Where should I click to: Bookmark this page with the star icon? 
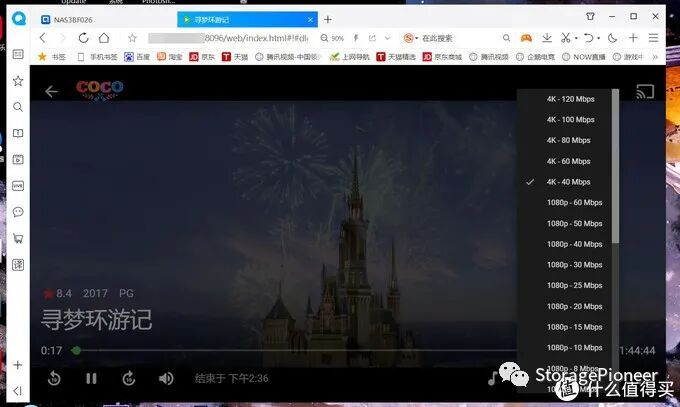point(132,38)
